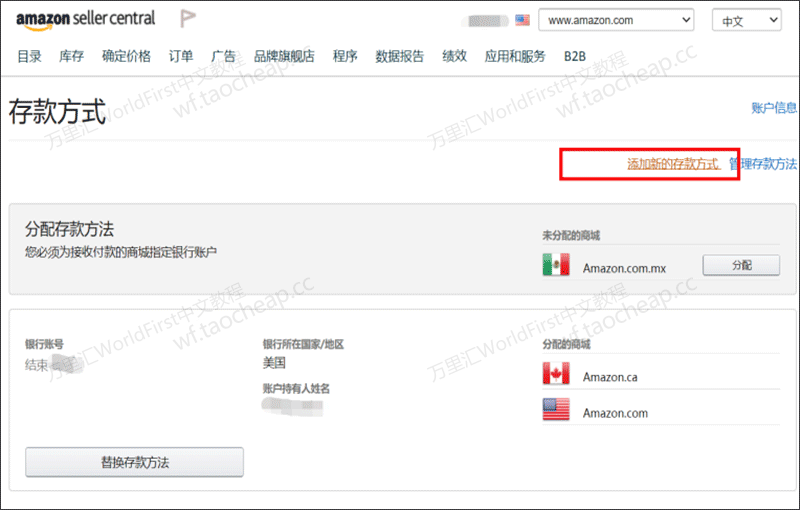Viewport: 800px width, 510px height.
Task: Click the 银行账号 label
Action: (x=44, y=344)
